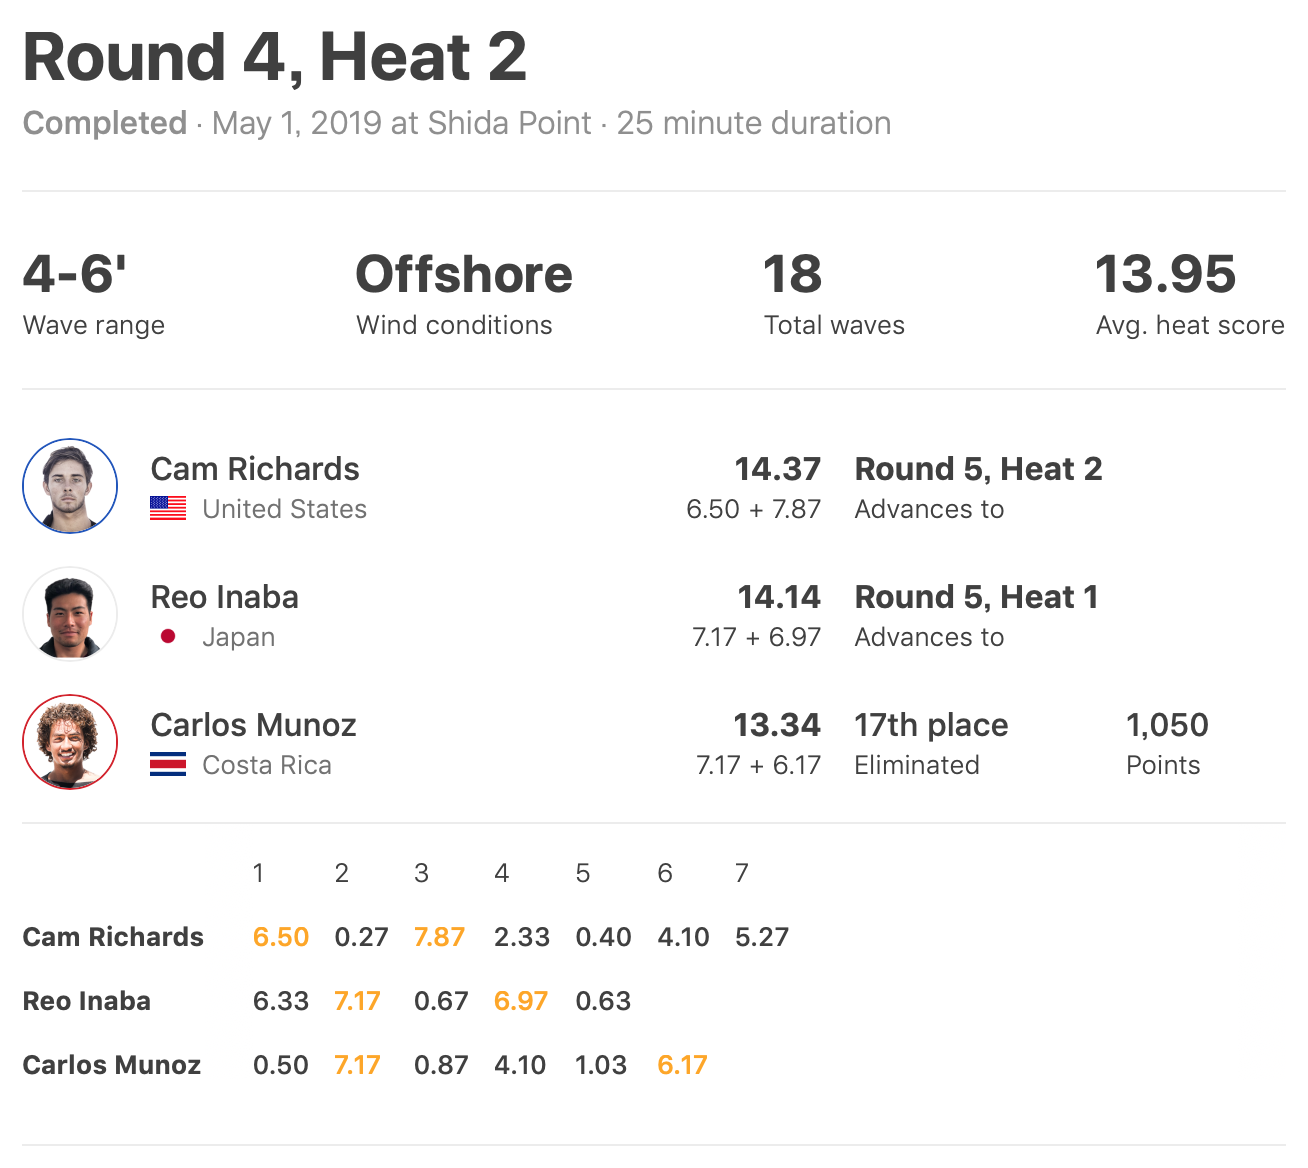Select Cam Richards' 14.37 heat total
This screenshot has width=1308, height=1168.
click(777, 469)
